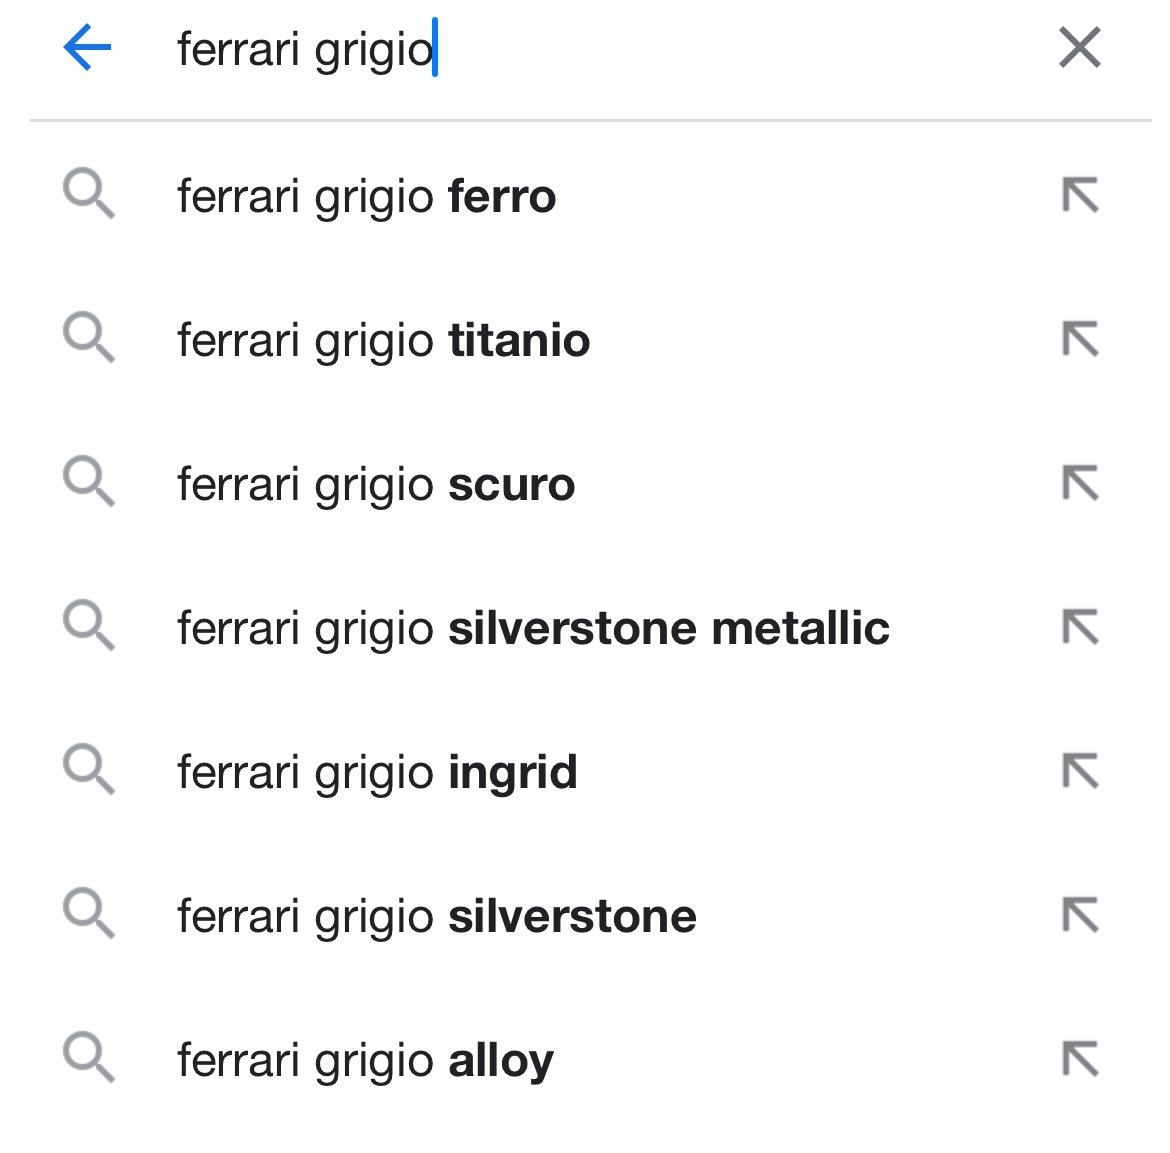Tap the arrow icon beside 'scuro'

pos(1080,484)
